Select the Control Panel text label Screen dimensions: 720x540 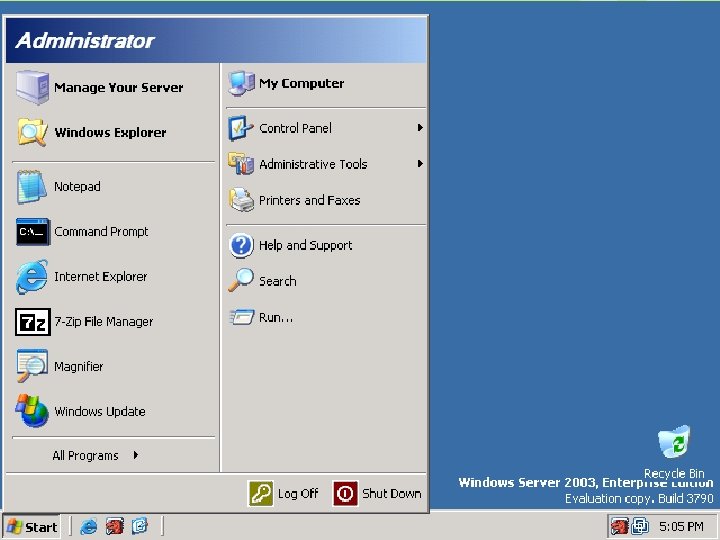(295, 128)
